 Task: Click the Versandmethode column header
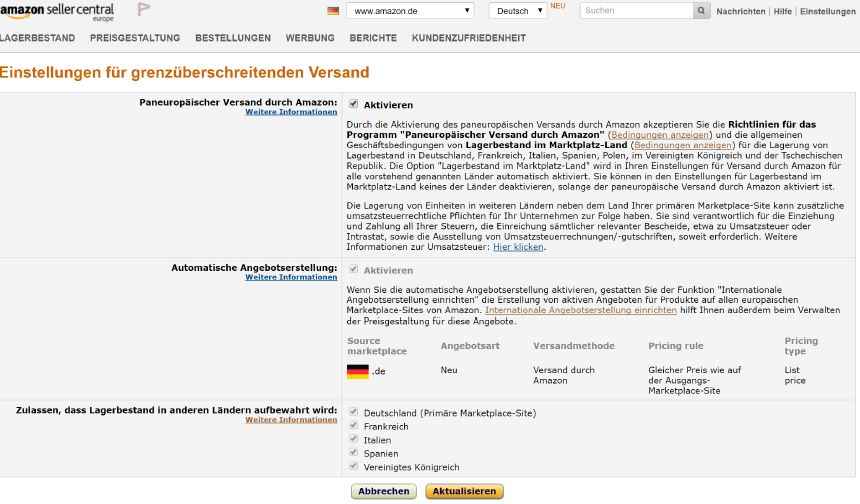[x=574, y=346]
